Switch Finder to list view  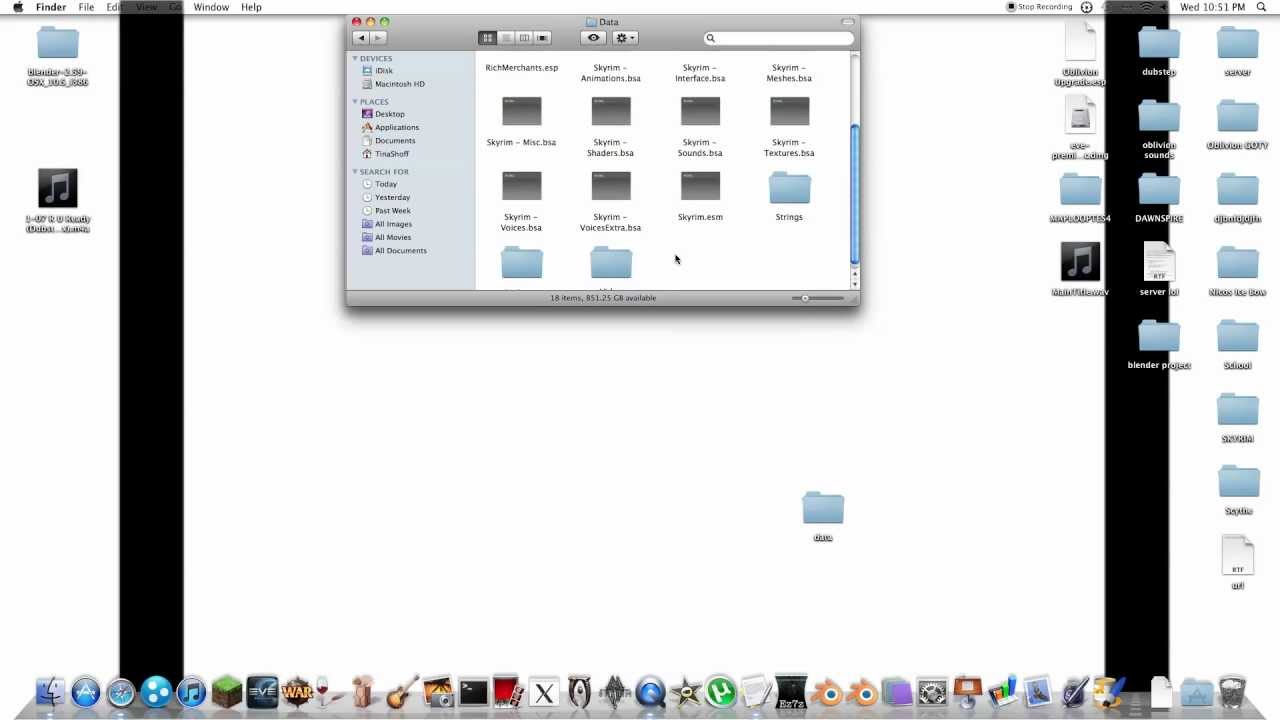(x=506, y=38)
